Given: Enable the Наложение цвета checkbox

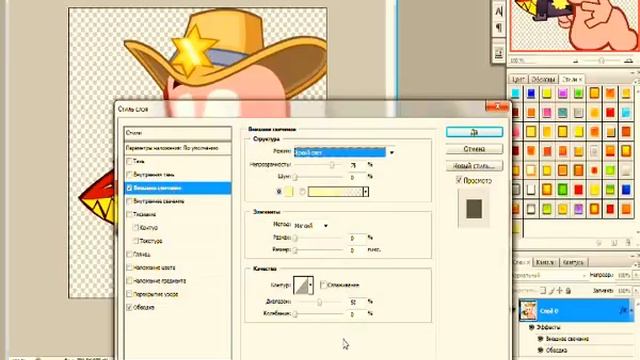Looking at the screenshot, I should click(129, 268).
